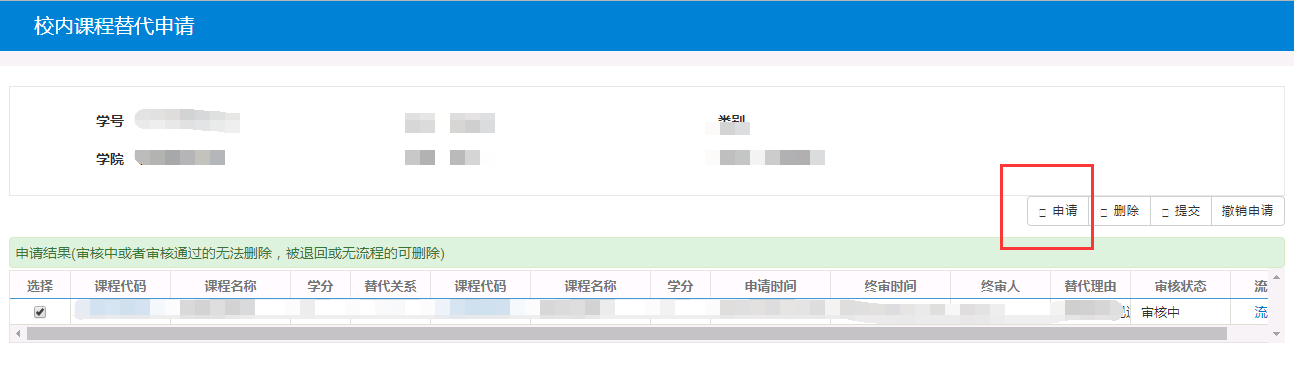Viewport: 1294px width, 383px height.
Task: Sort by the 申请时间 column header
Action: [770, 286]
